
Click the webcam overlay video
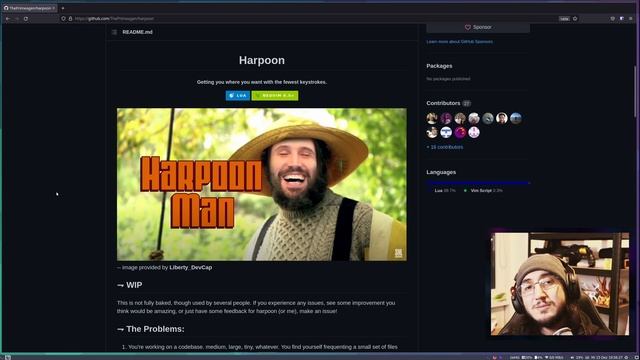pyautogui.click(x=560, y=284)
